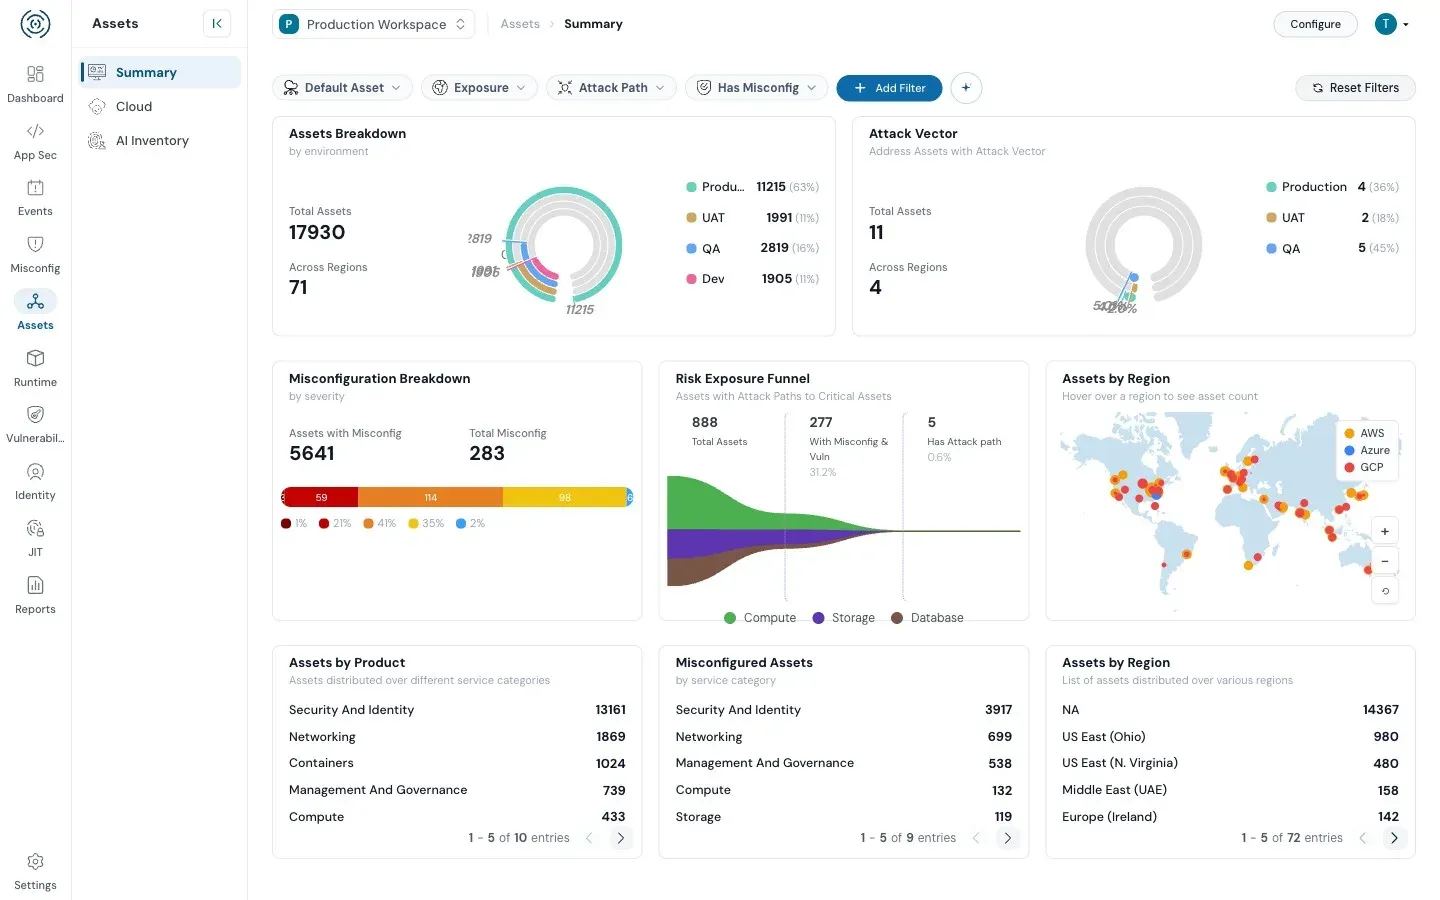The width and height of the screenshot is (1440, 900).
Task: Open the Reports sidebar icon
Action: point(35,595)
